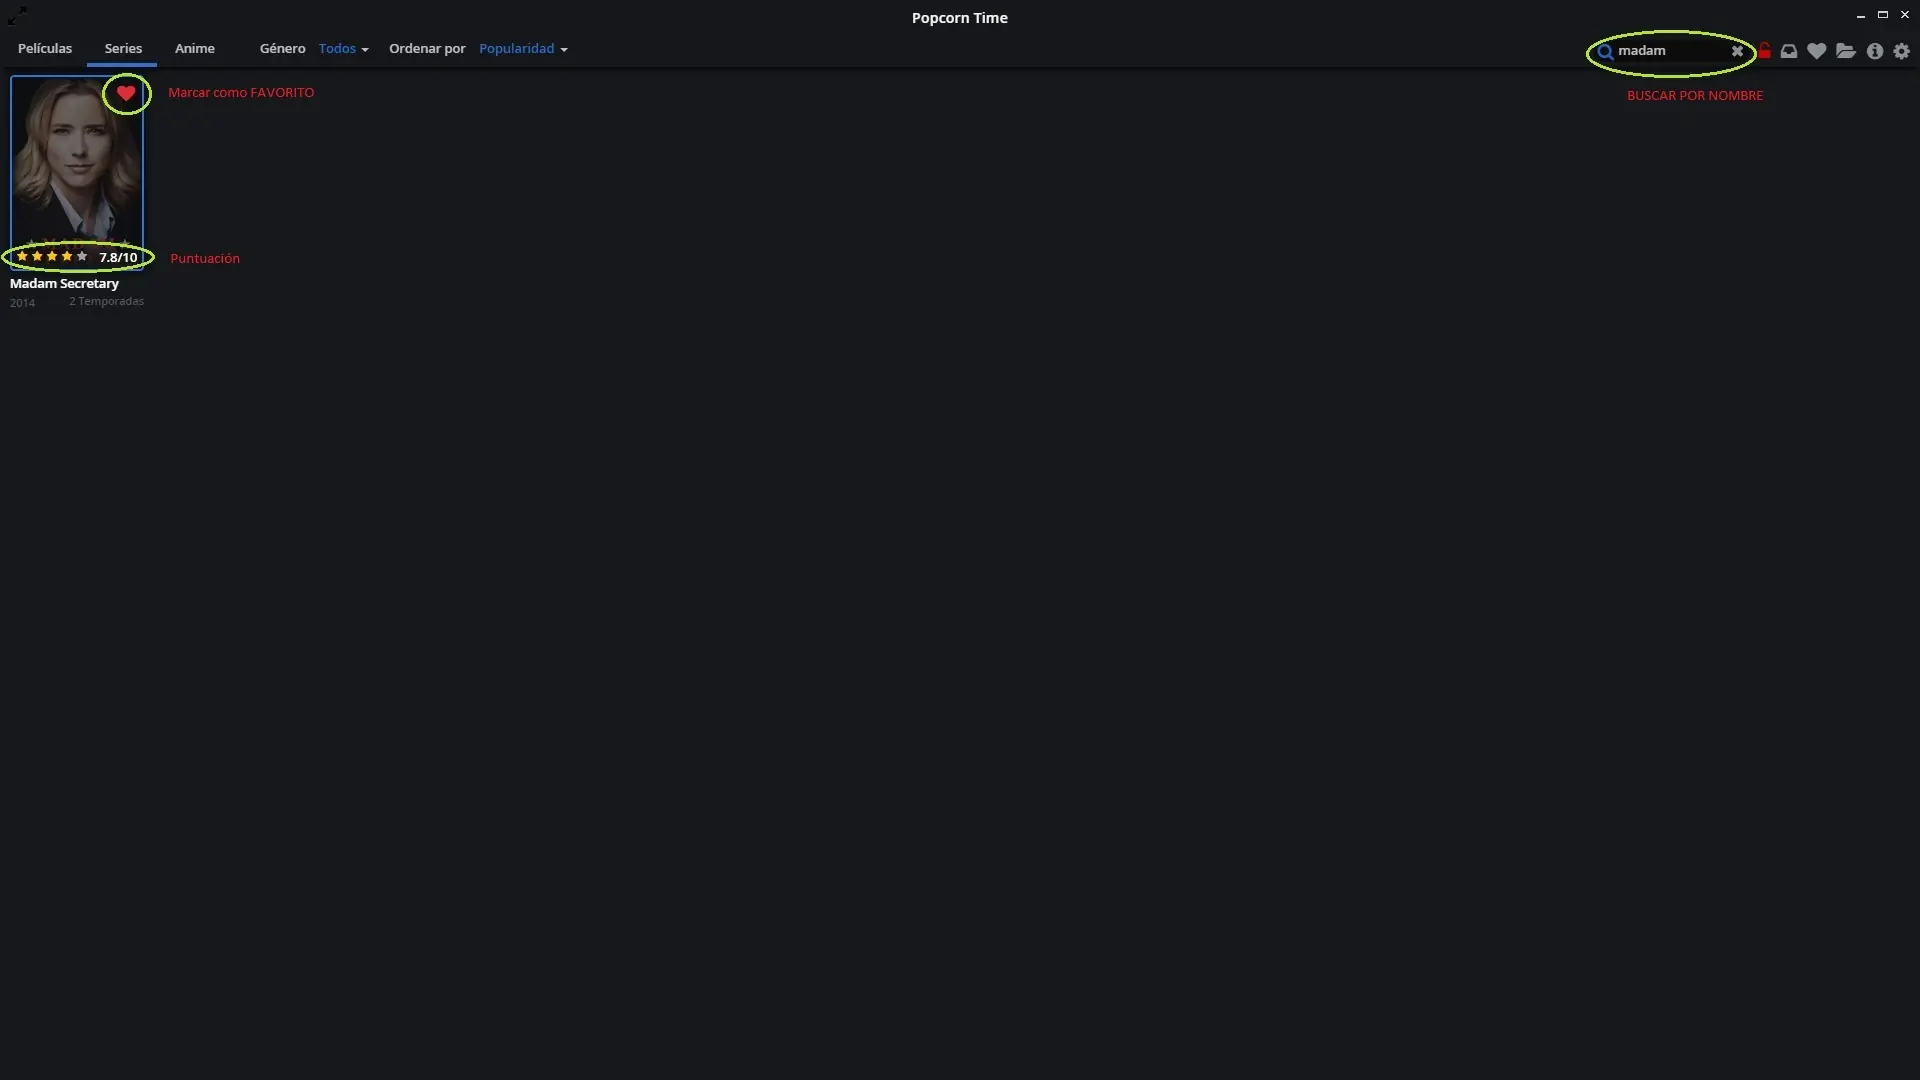
Task: Open the torrent folder icon
Action: pyautogui.click(x=1846, y=51)
